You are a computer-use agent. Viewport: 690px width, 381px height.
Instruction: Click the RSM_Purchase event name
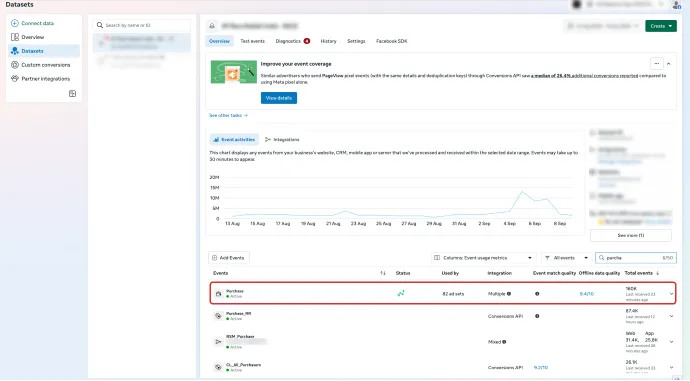240,337
